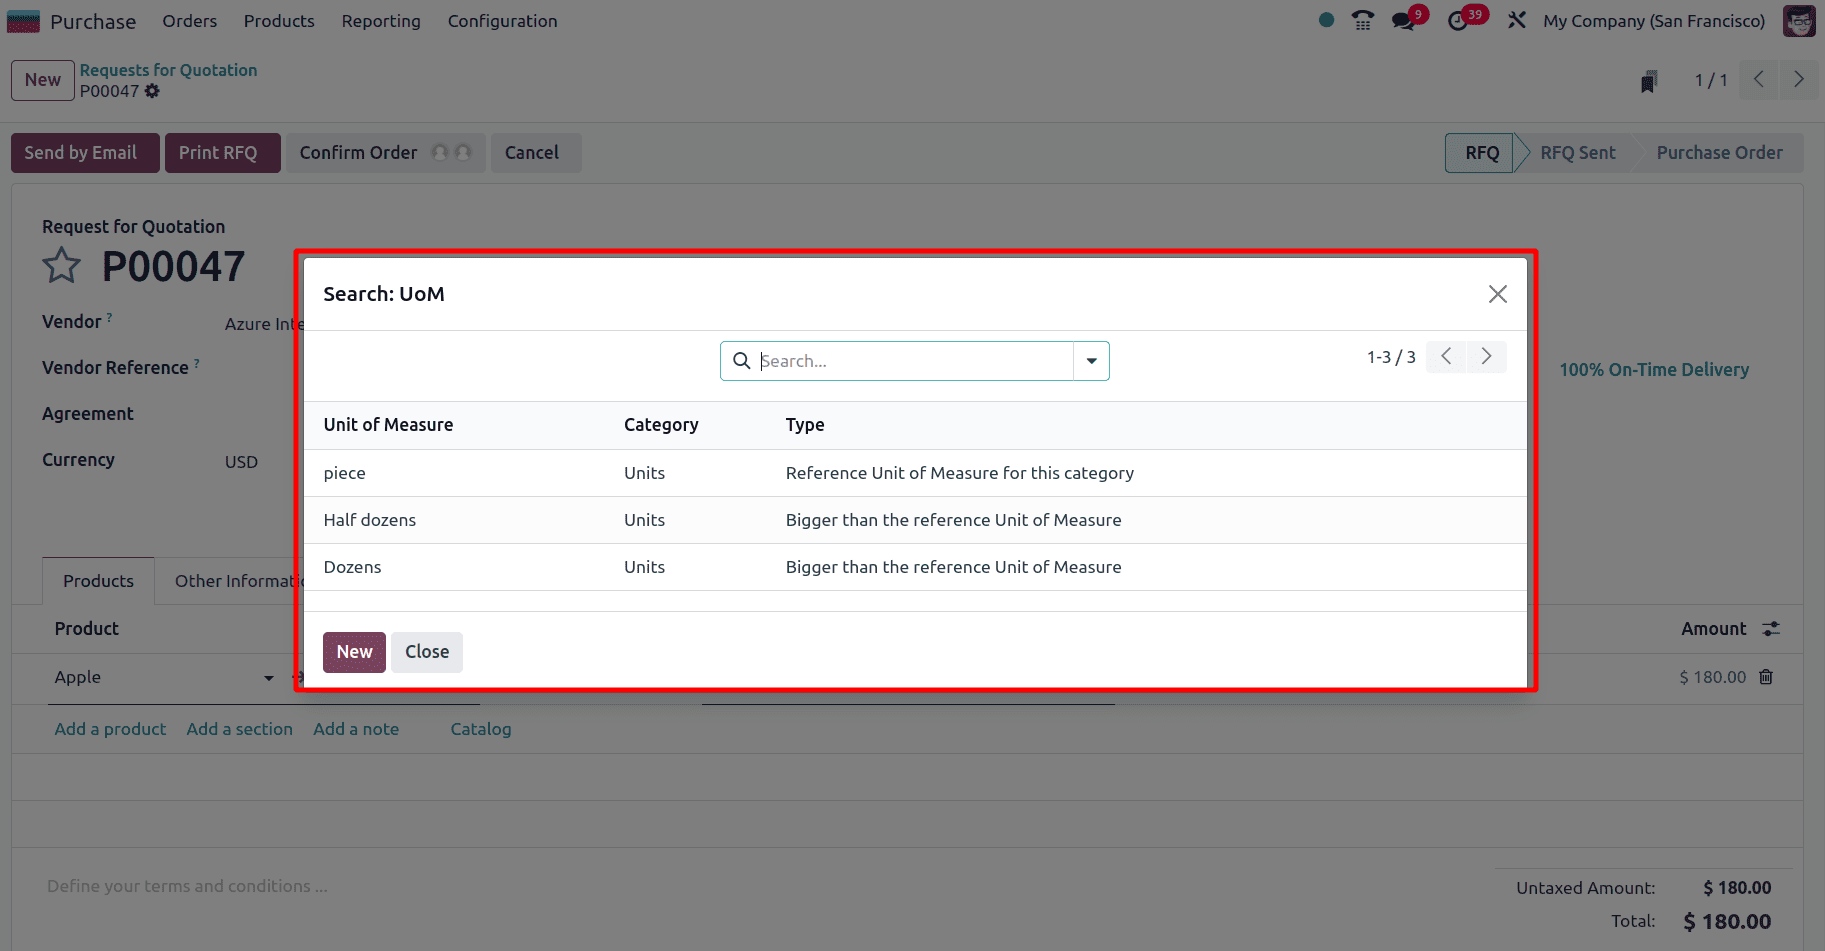
Task: Select the piece unit of measure row
Action: coord(915,473)
